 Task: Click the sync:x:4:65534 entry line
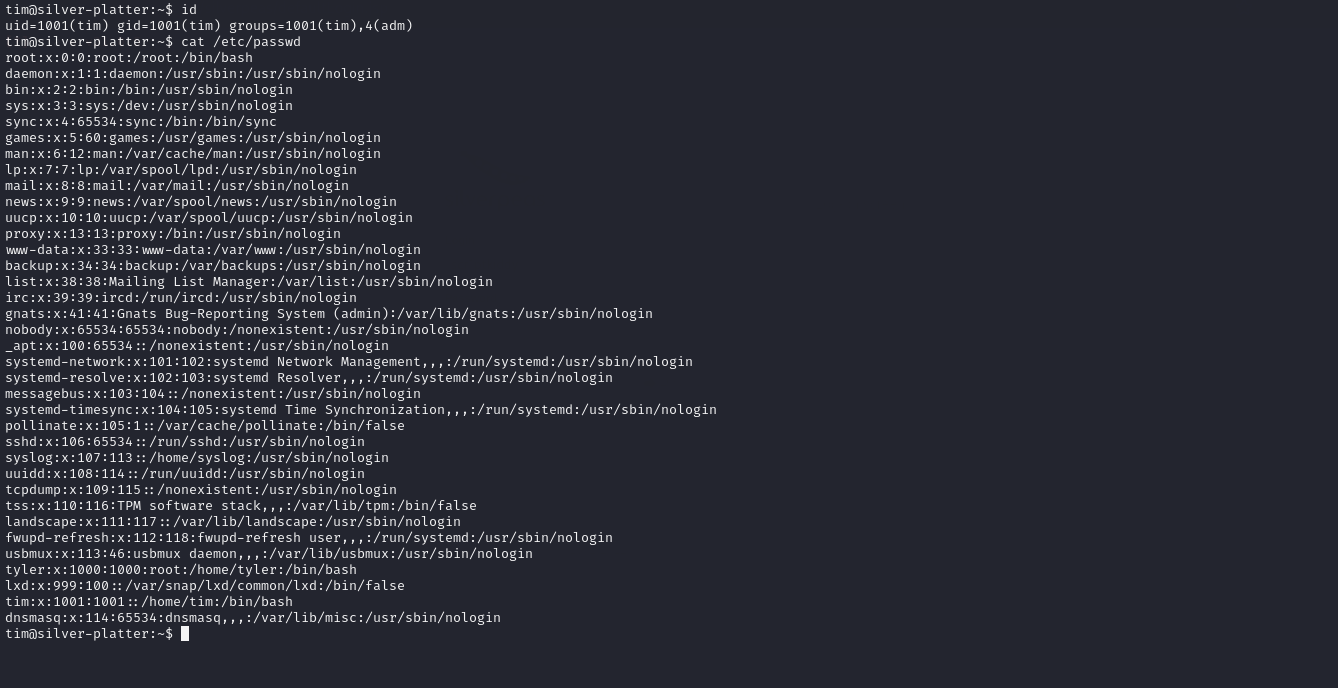[x=141, y=121]
